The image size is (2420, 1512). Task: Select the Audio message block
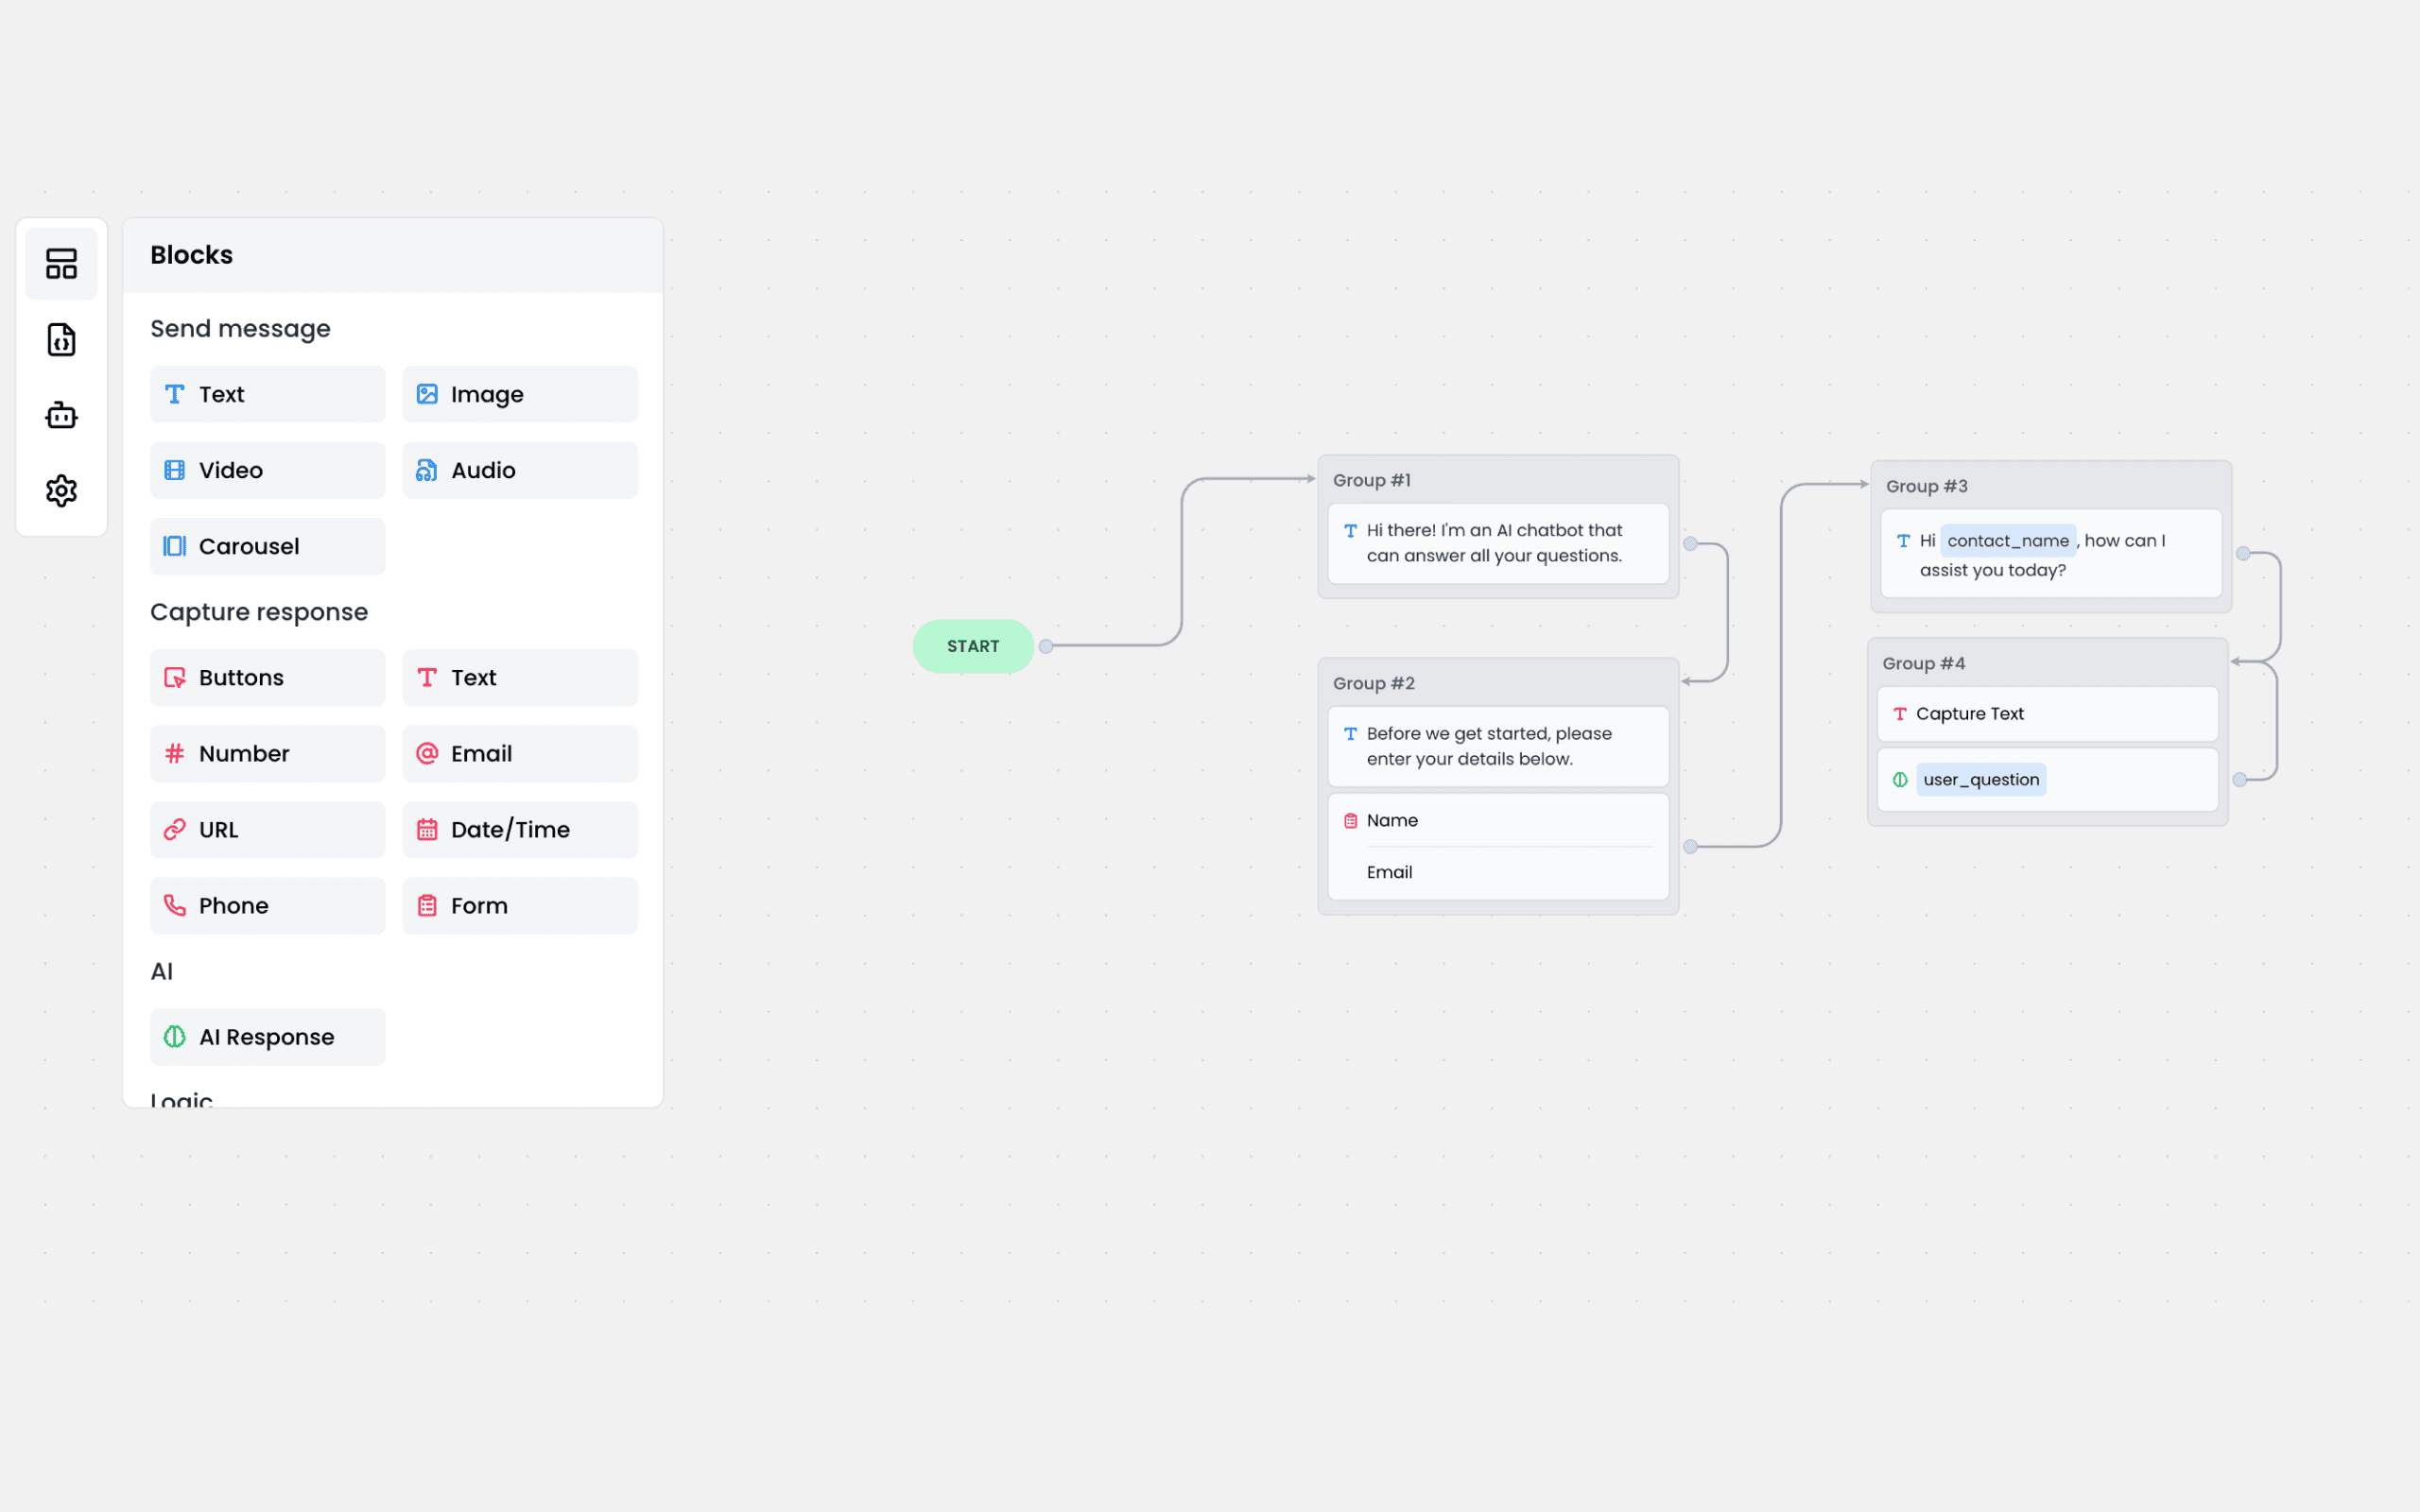[x=519, y=470]
